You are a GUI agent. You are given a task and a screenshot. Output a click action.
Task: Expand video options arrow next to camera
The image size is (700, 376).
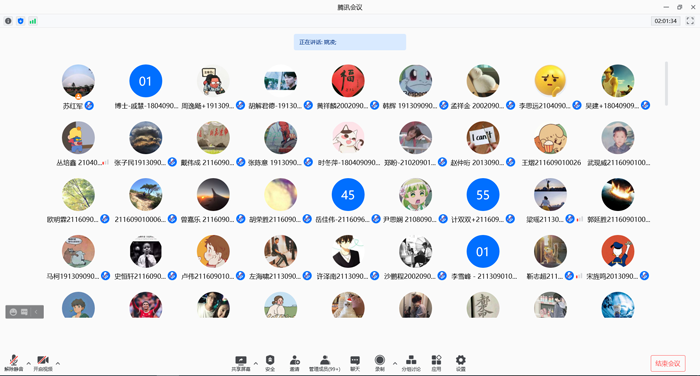tap(58, 363)
